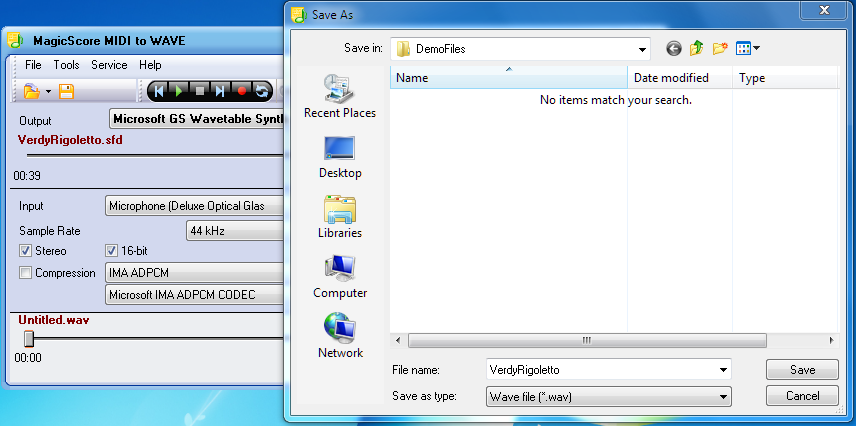Uncheck the Stereo checkbox

[26, 251]
